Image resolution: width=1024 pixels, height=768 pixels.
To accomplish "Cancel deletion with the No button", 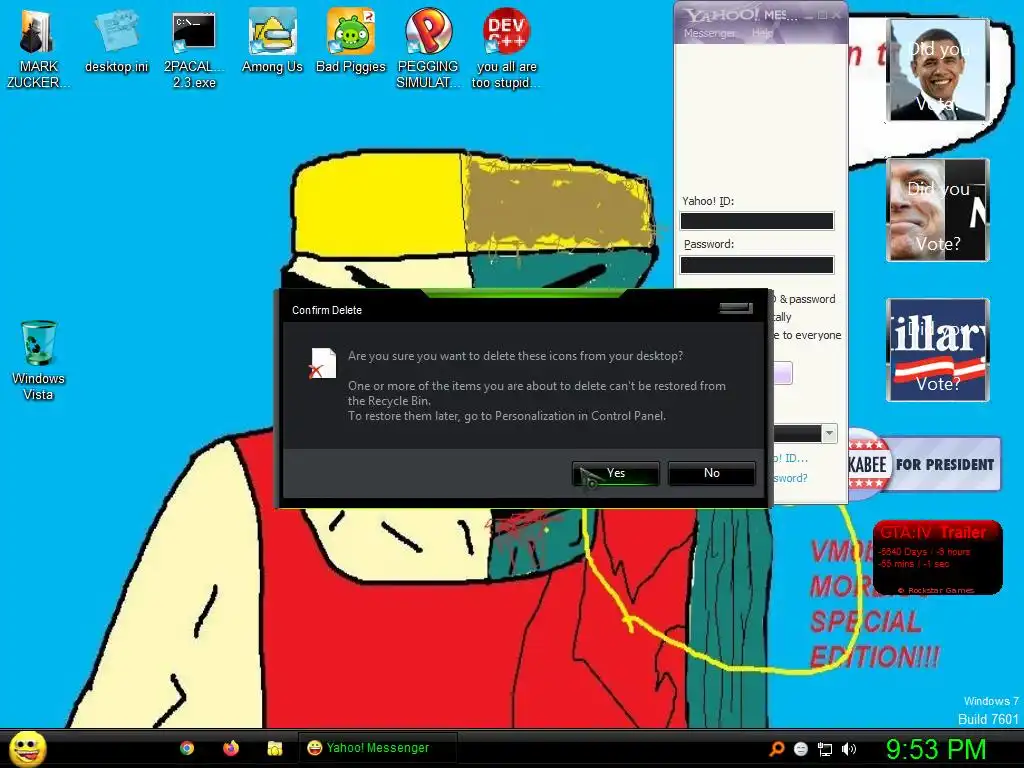I will coord(712,473).
